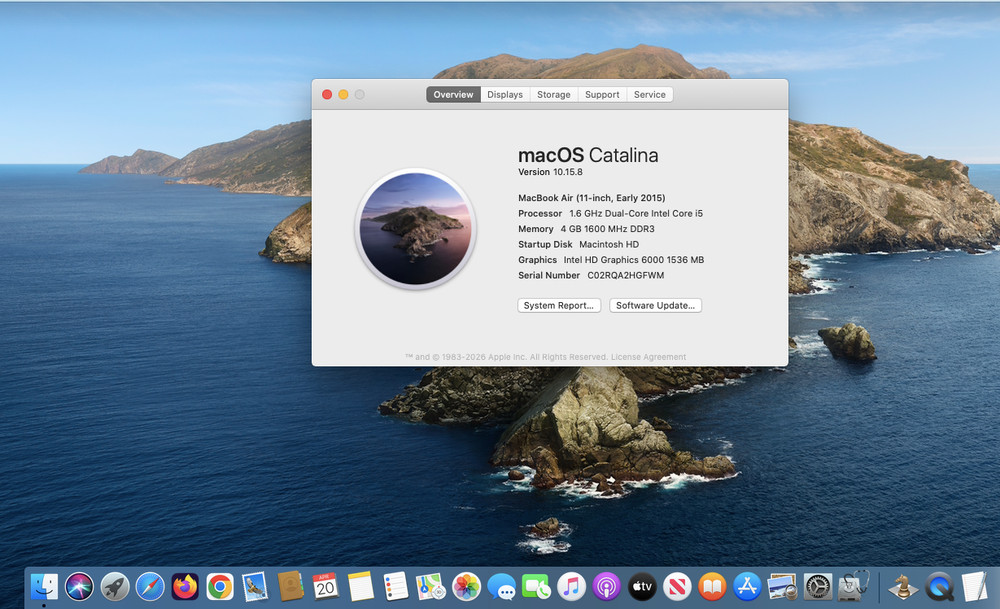The height and width of the screenshot is (609, 1000).
Task: Open Contacts address book icon
Action: tap(290, 587)
